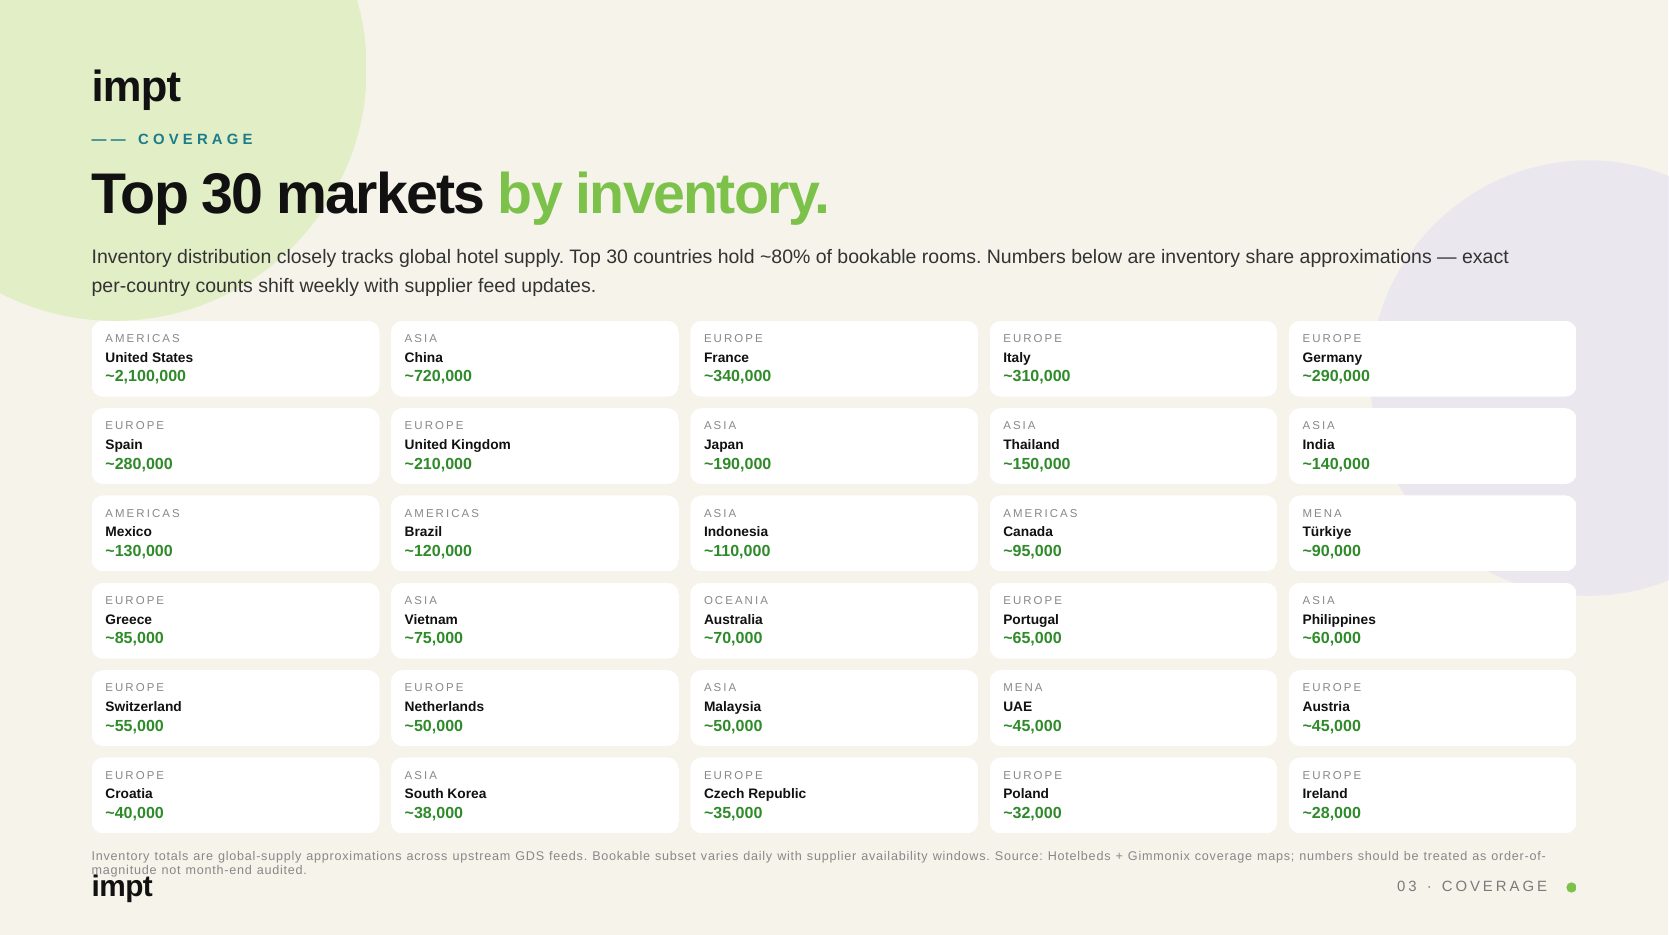Click the UAE market card
Image resolution: width=1669 pixels, height=935 pixels.
pyautogui.click(x=1133, y=708)
